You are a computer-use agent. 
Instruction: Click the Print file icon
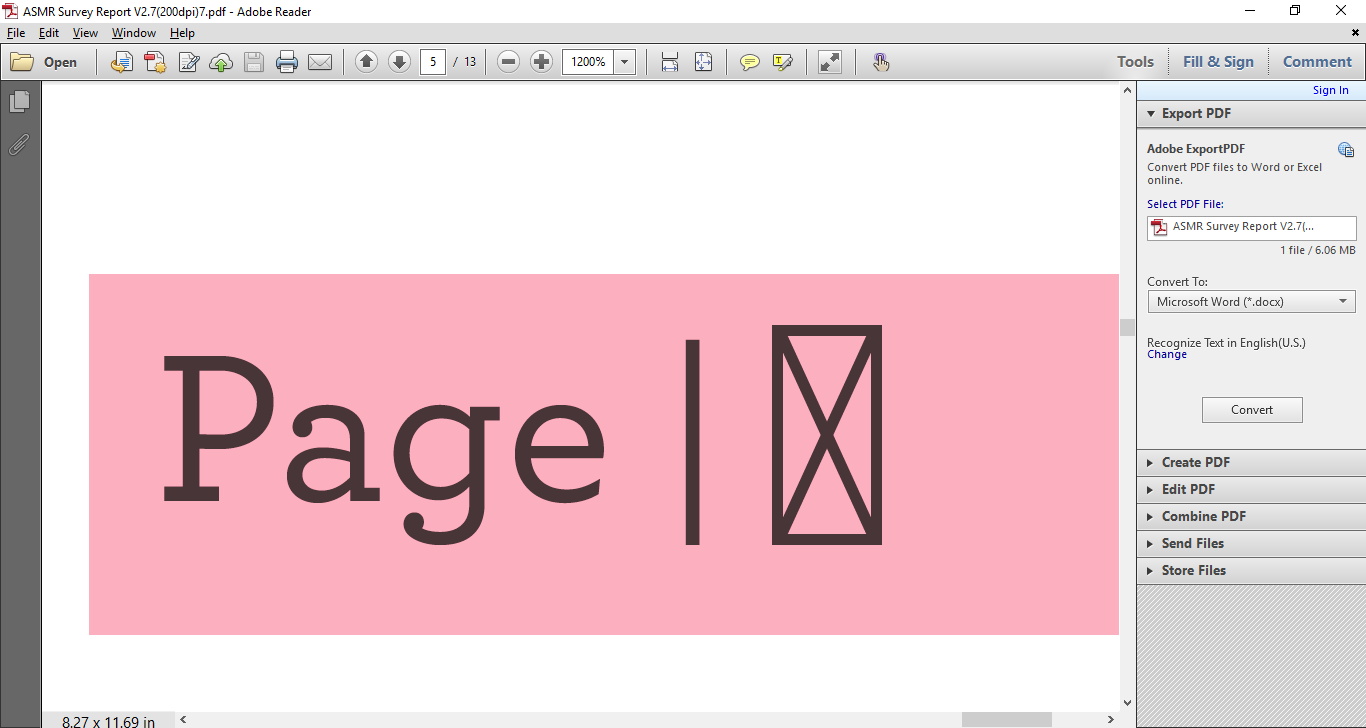(x=287, y=62)
